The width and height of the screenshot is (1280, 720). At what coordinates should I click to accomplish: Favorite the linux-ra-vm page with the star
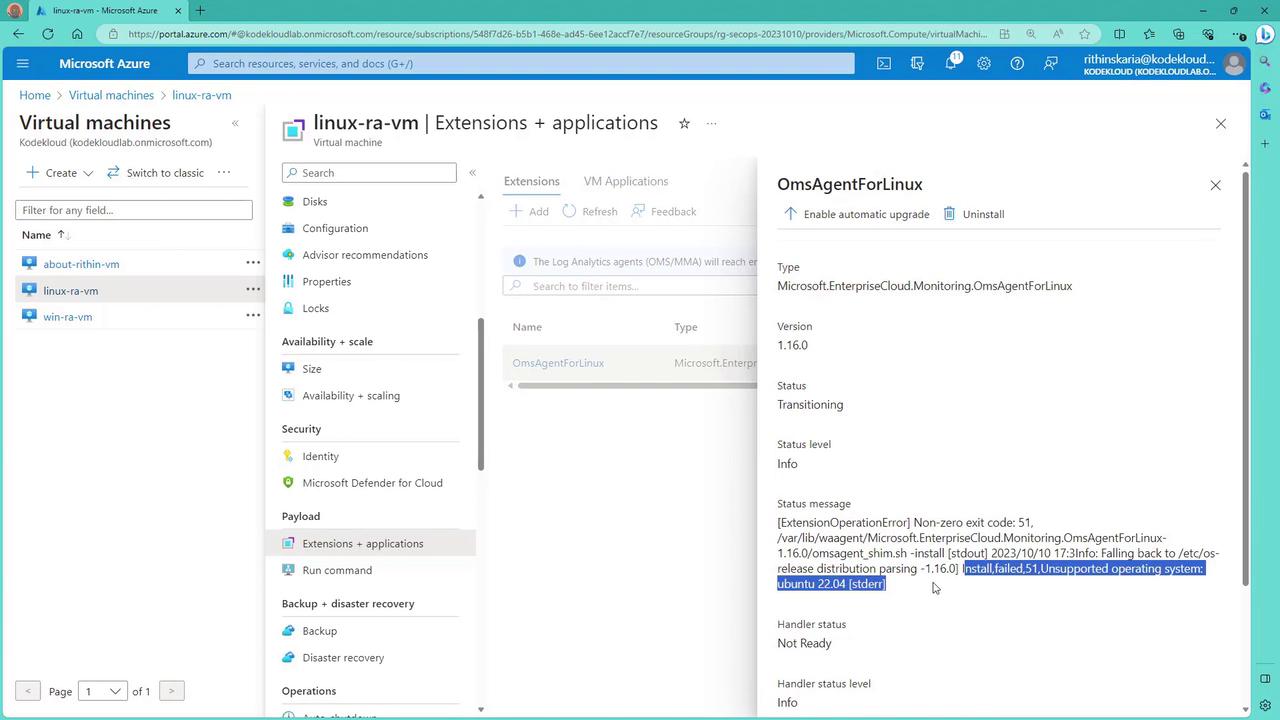[684, 124]
